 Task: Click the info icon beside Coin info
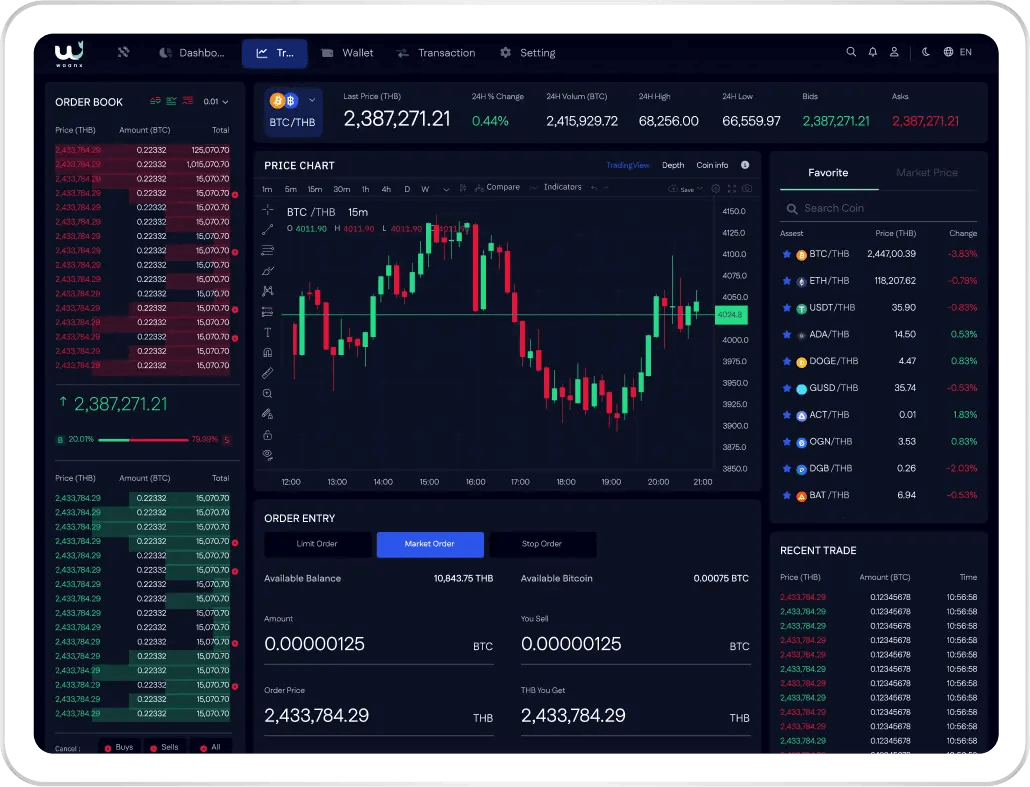[x=745, y=165]
